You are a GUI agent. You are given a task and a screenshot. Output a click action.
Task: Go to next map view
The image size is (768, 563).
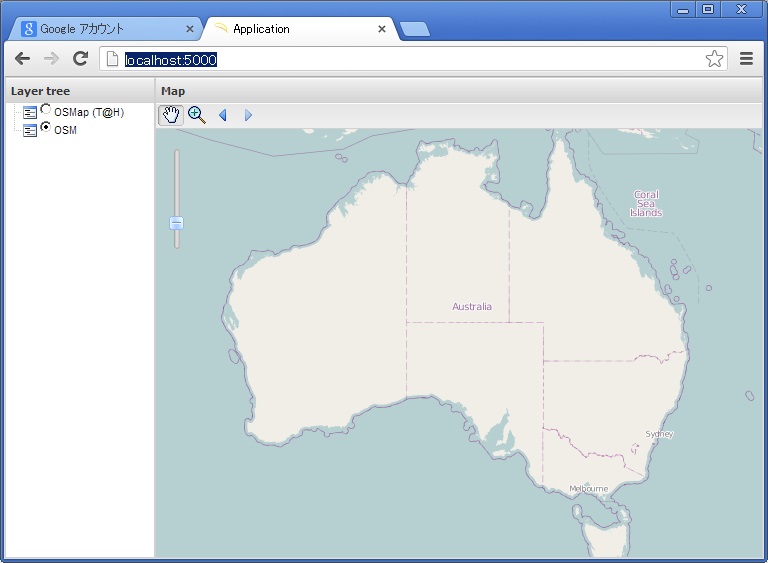248,115
